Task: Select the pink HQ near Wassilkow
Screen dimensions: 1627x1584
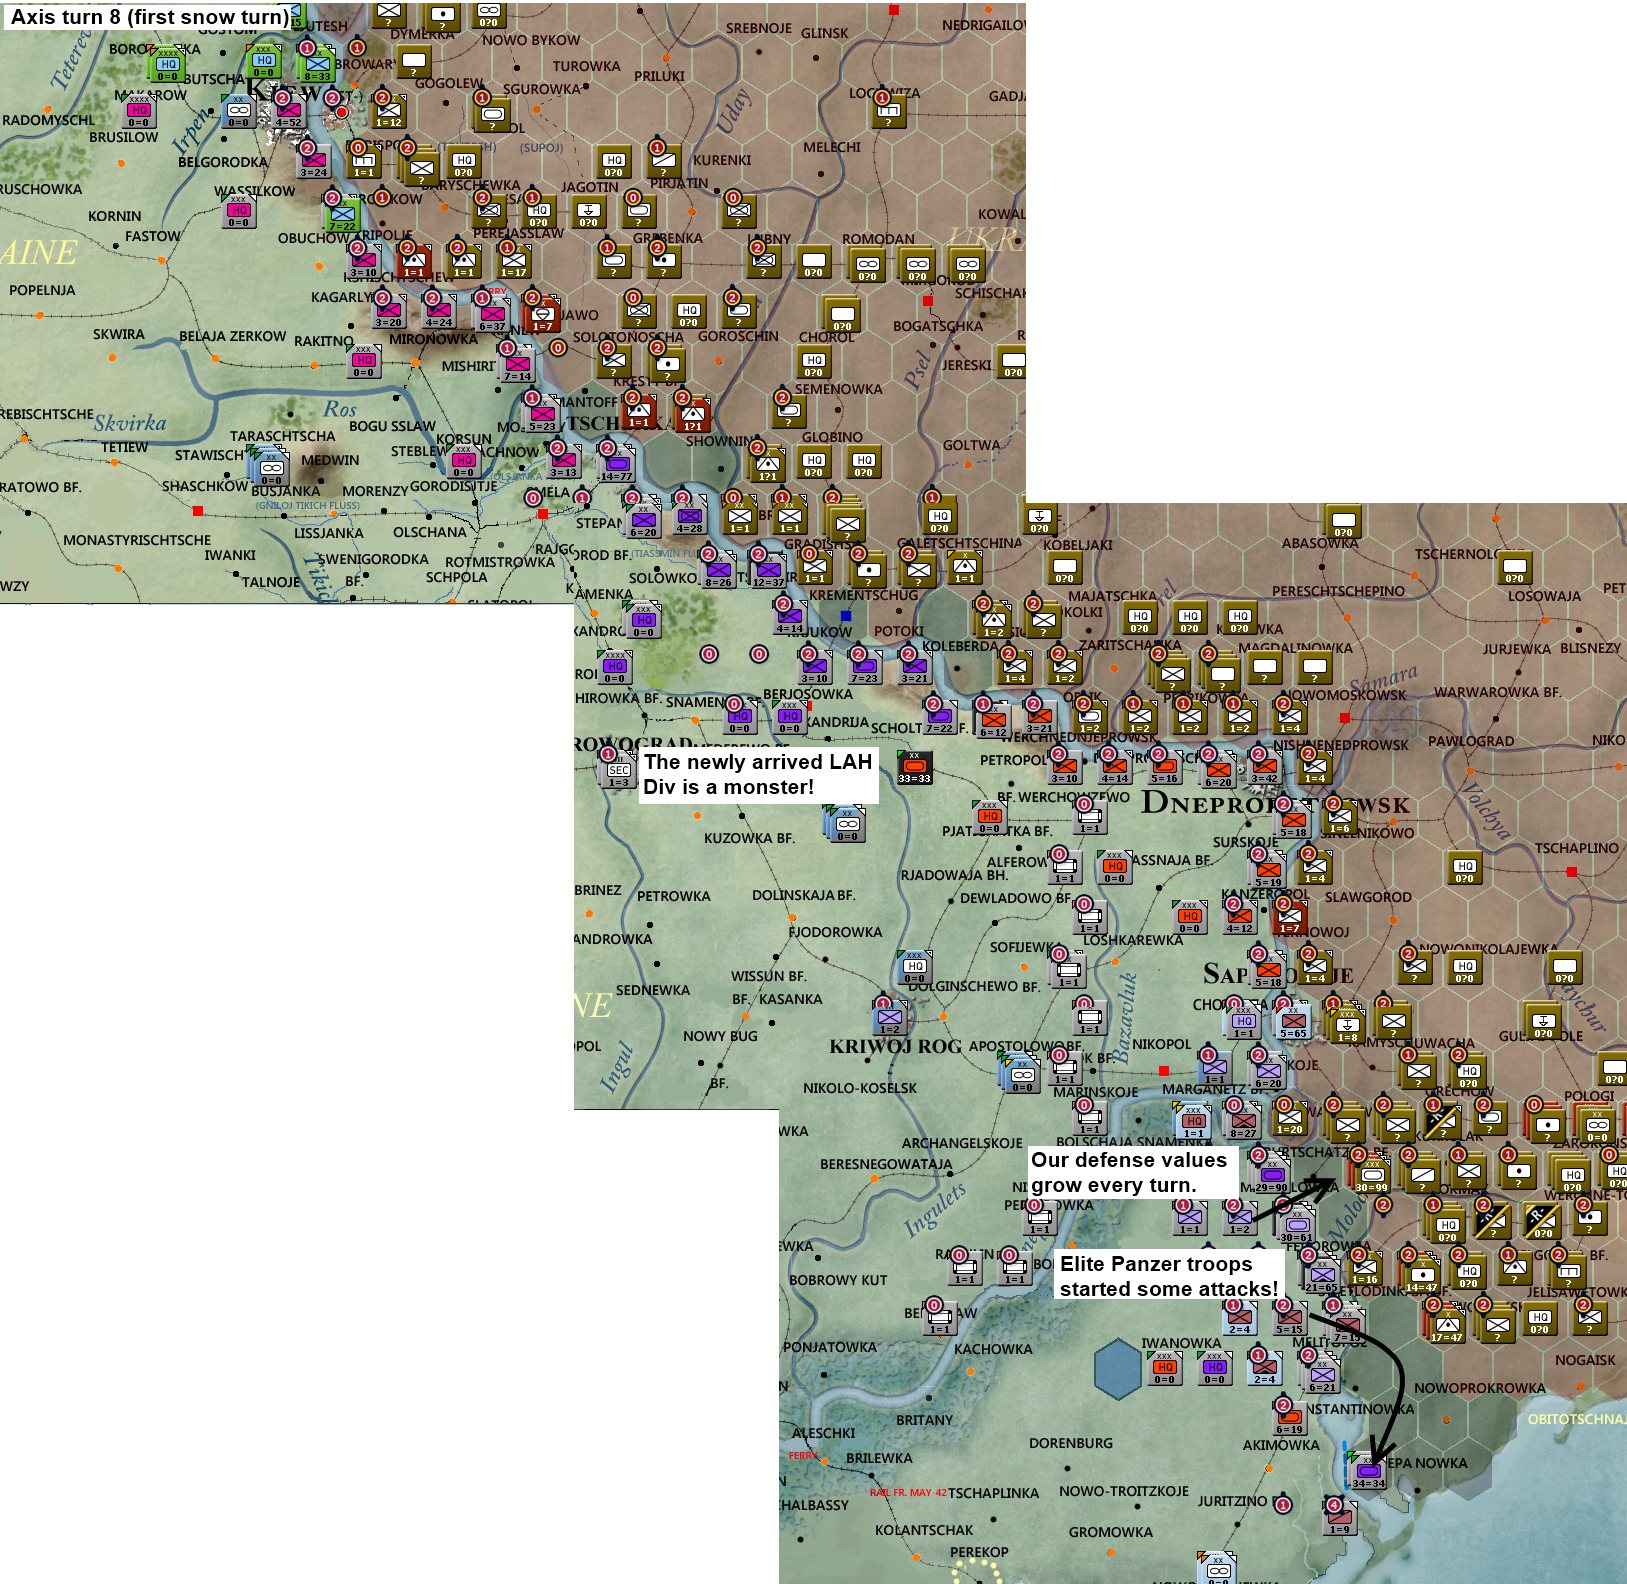Action: (x=239, y=212)
